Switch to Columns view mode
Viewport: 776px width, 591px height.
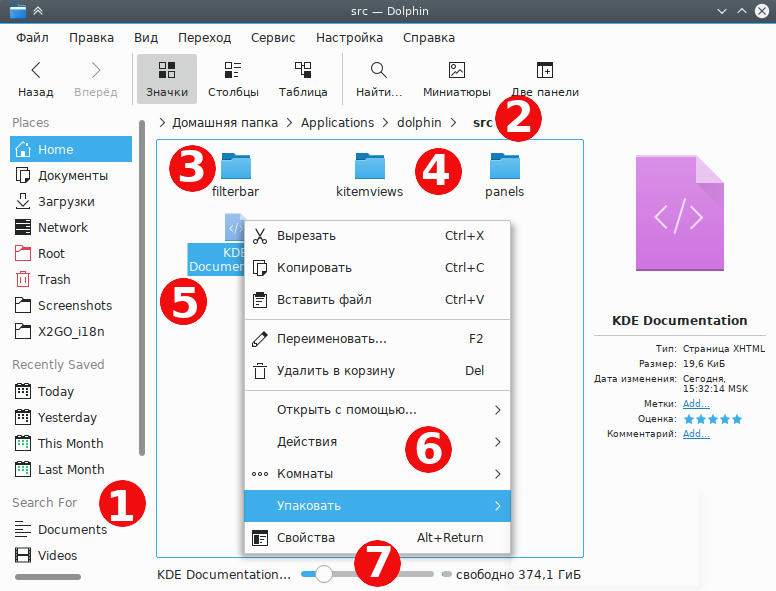click(232, 79)
